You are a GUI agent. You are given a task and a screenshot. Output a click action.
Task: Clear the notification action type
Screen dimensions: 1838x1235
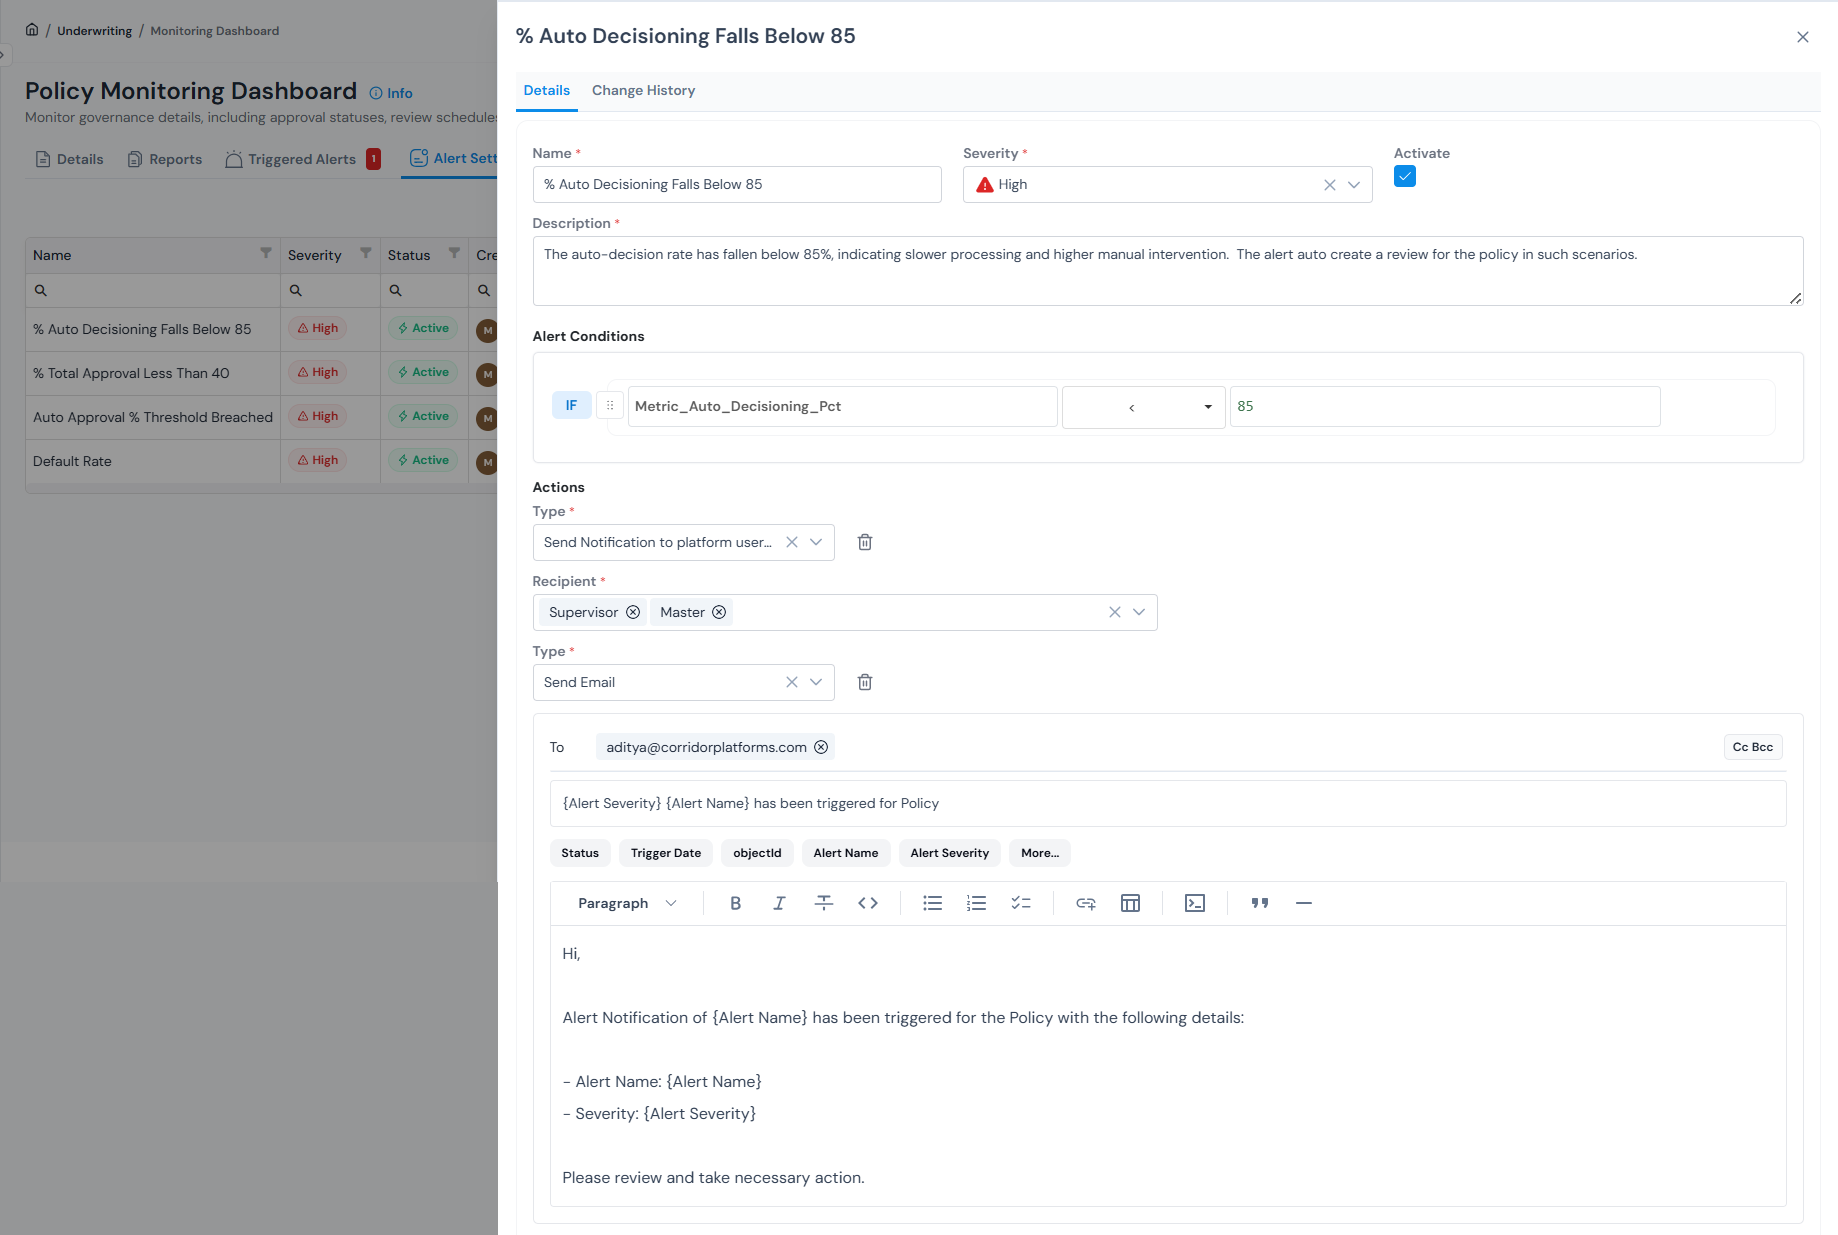coord(792,542)
